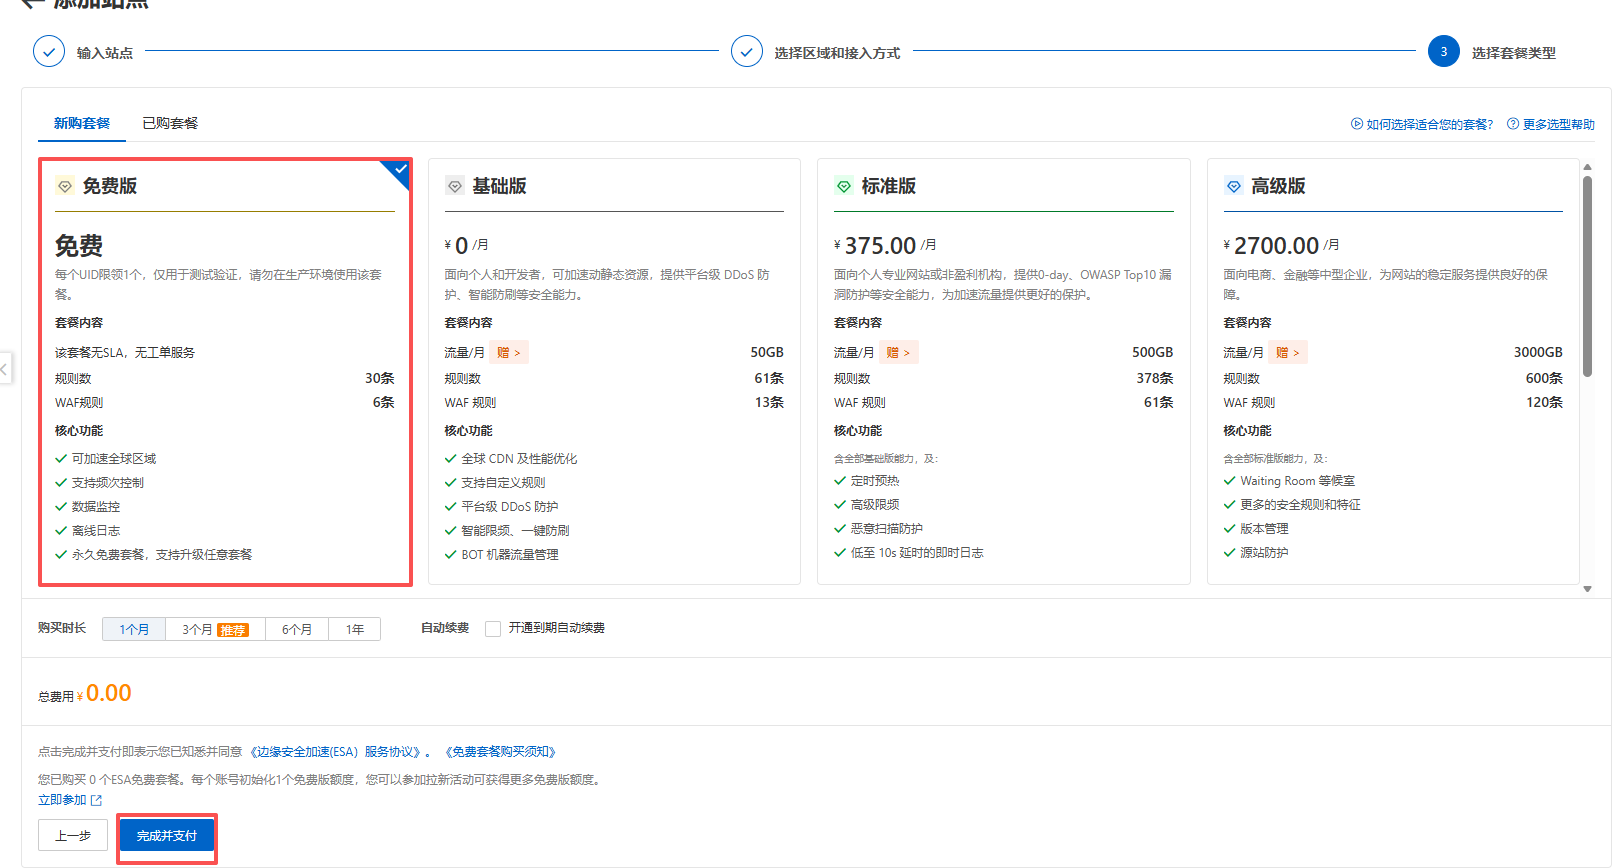The width and height of the screenshot is (1613, 868).
Task: Click step 3 circle for 选择套餐类型
Action: point(1444,51)
